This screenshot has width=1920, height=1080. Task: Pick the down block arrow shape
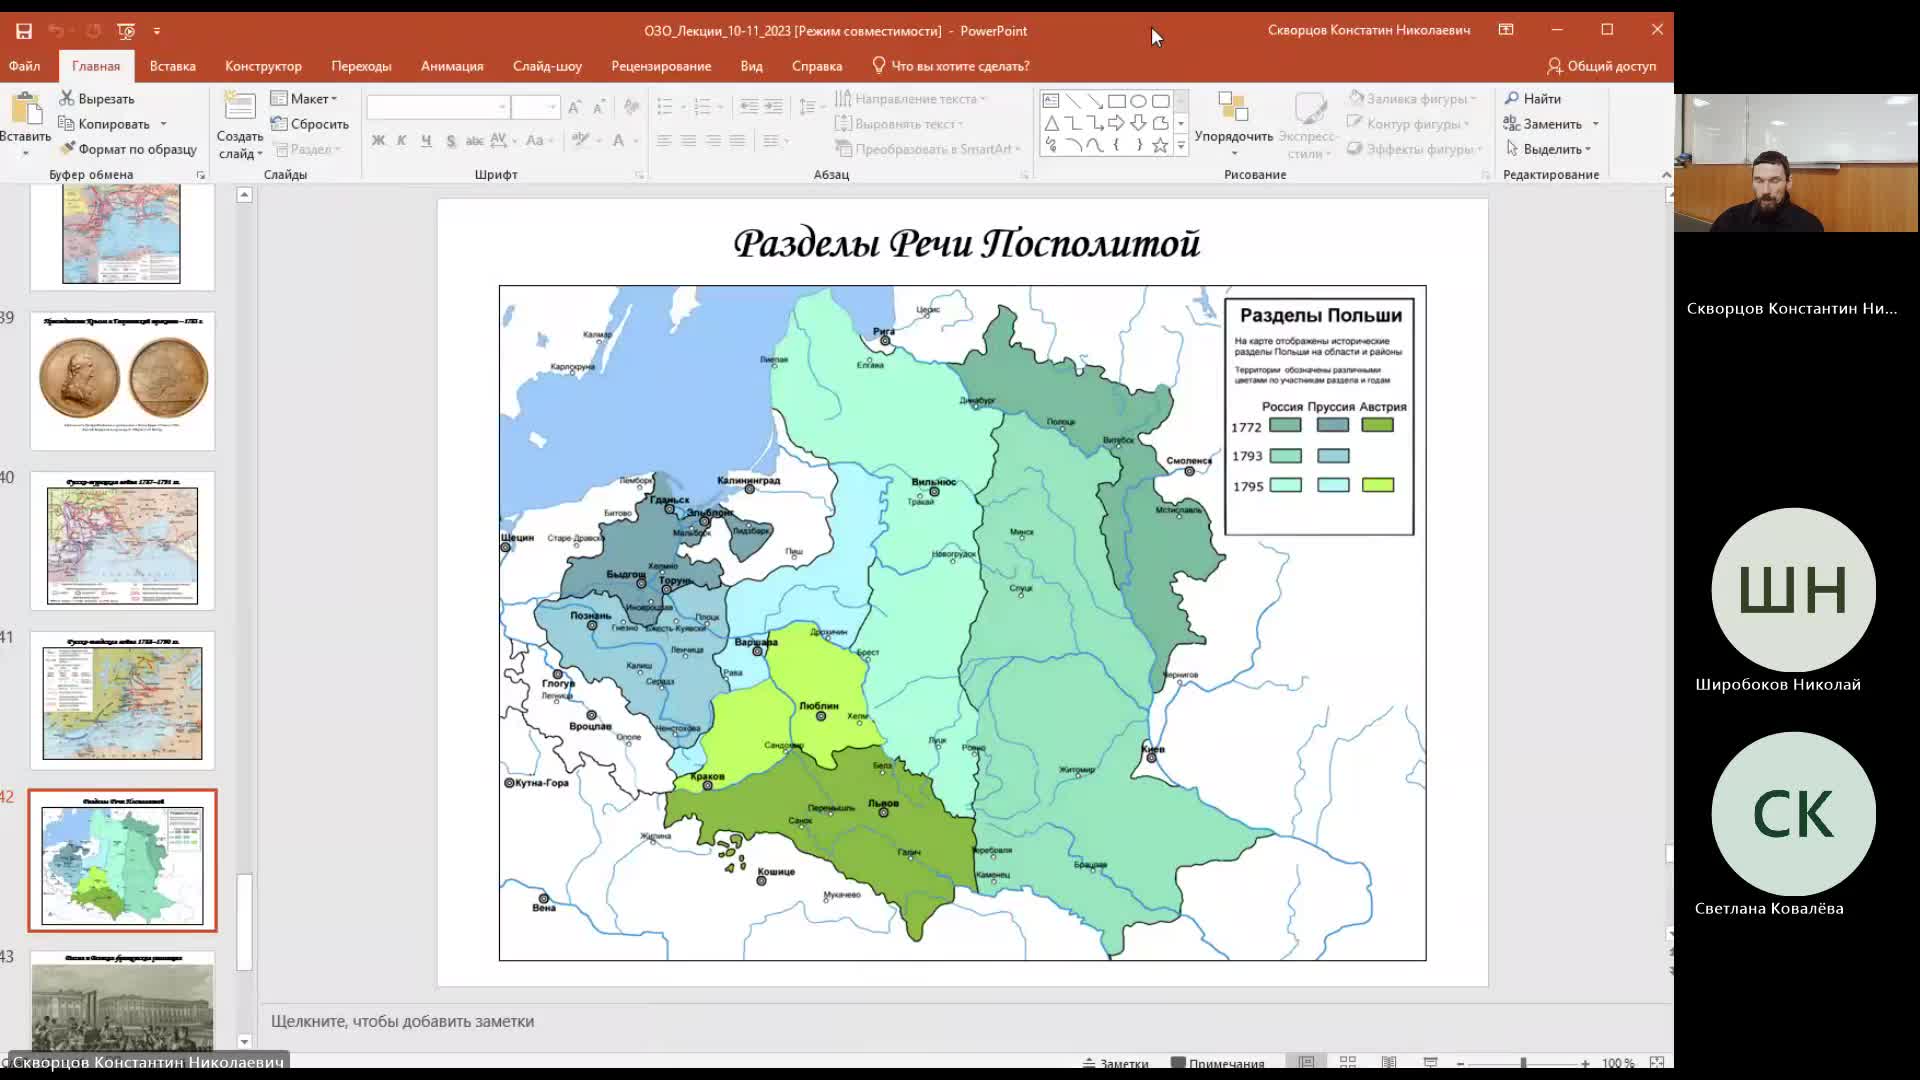[x=1139, y=123]
